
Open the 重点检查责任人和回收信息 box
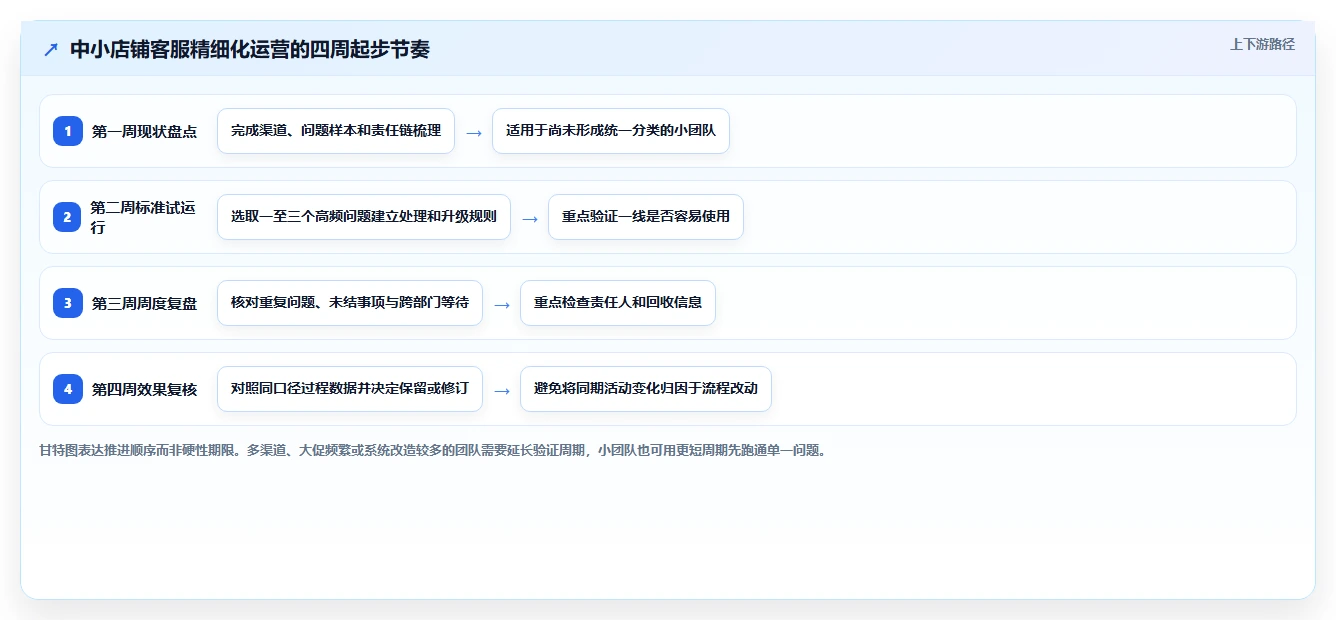coord(618,303)
